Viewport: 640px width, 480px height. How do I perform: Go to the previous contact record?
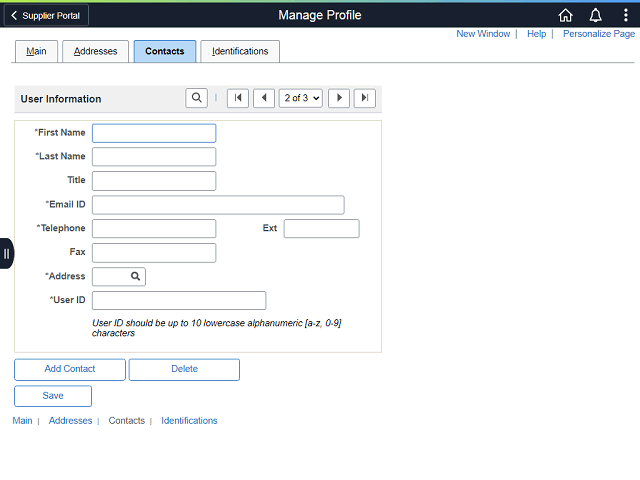coord(264,98)
